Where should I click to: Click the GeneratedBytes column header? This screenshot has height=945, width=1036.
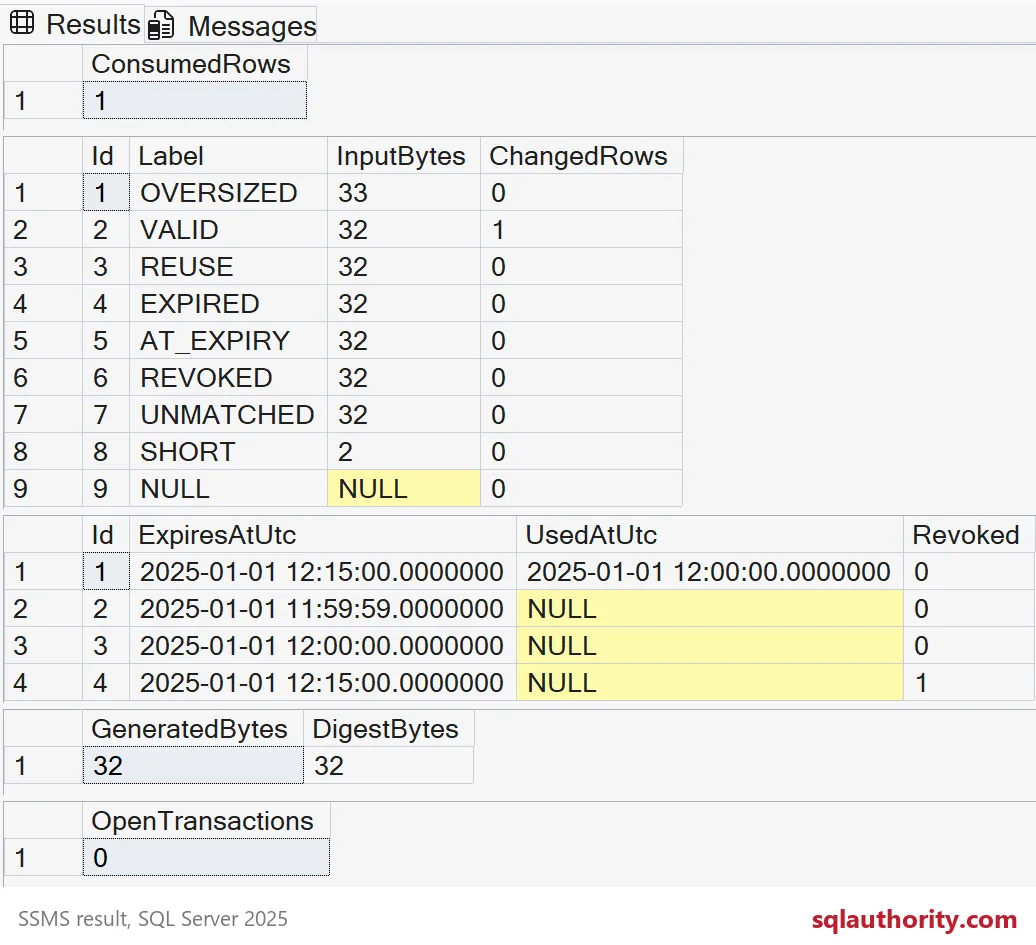193,729
